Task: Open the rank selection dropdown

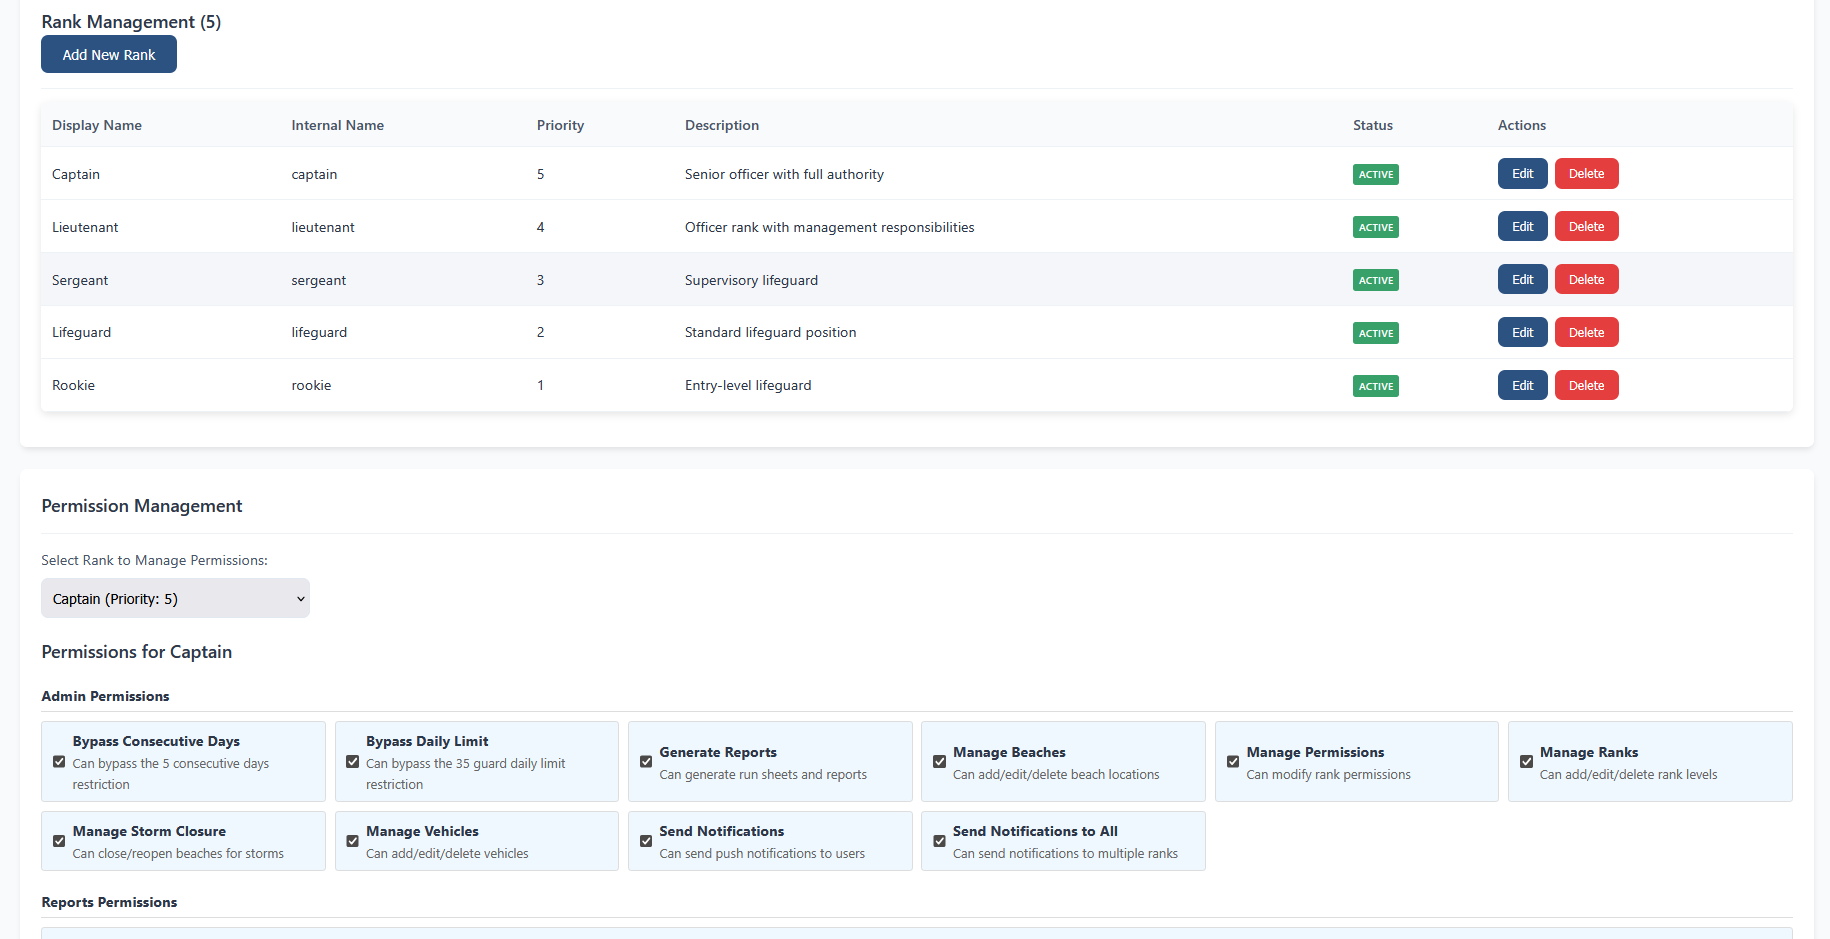Action: (175, 598)
